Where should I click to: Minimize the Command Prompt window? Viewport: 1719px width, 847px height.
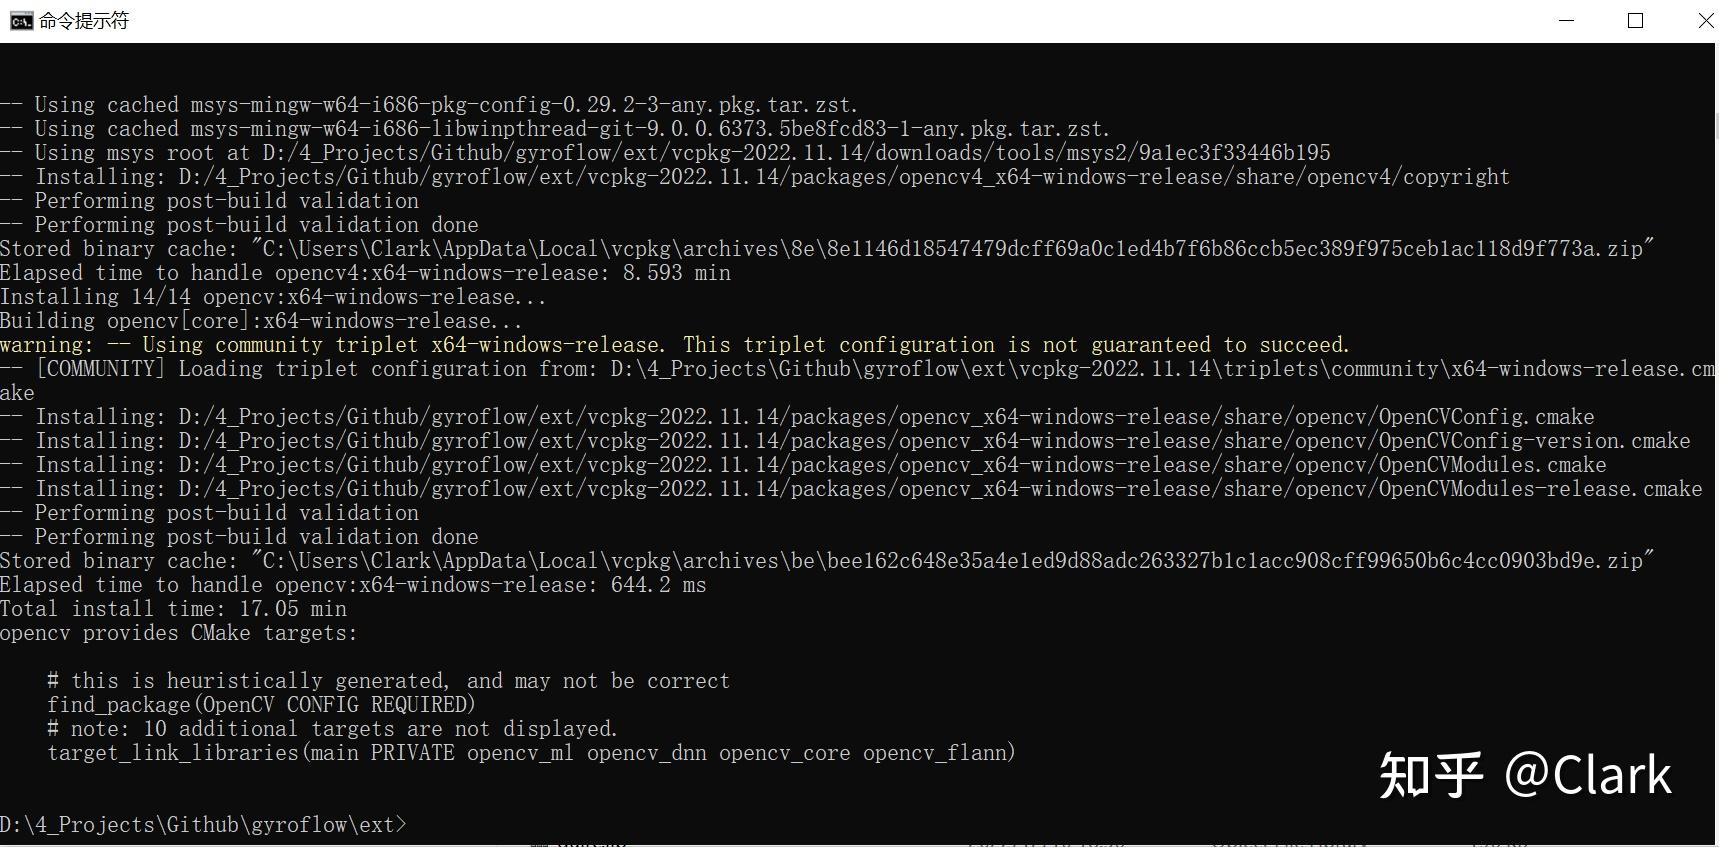pyautogui.click(x=1564, y=20)
